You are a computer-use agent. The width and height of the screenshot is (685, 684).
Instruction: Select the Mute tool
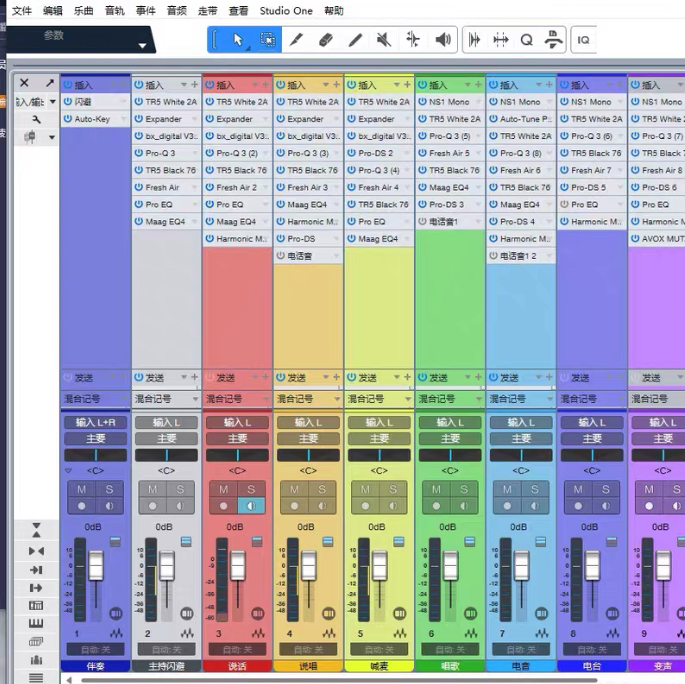pos(384,40)
